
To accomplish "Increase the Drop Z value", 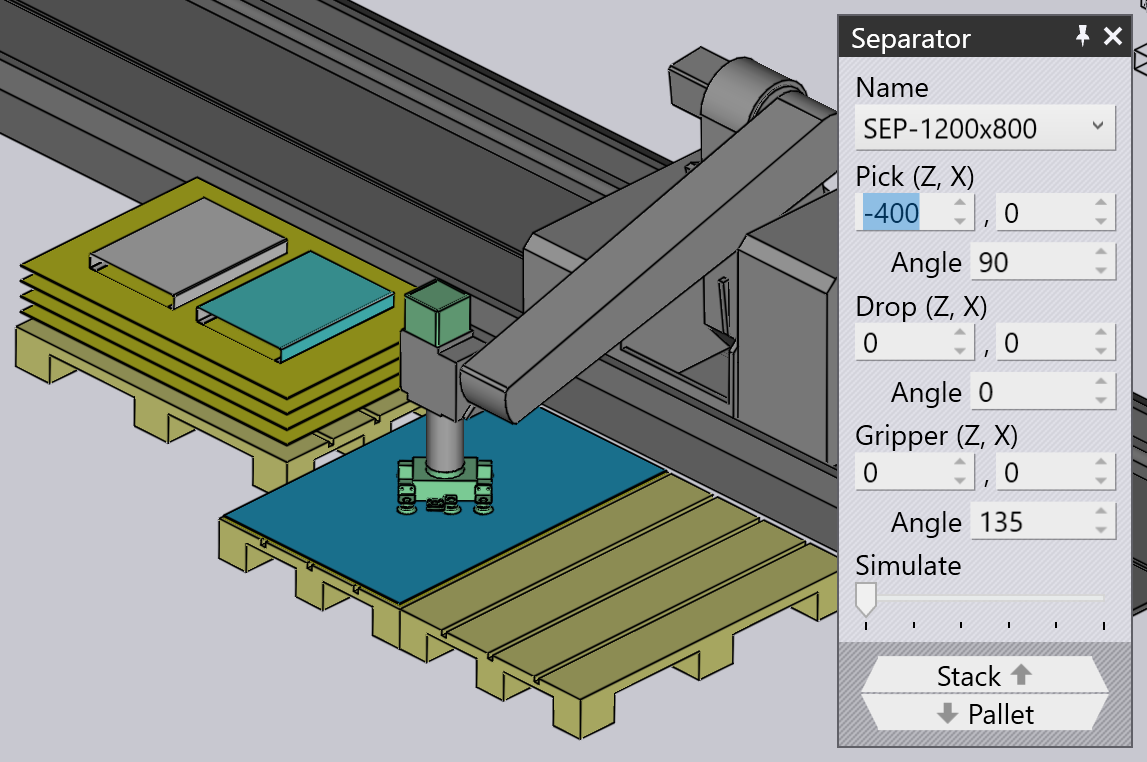I will (960, 333).
